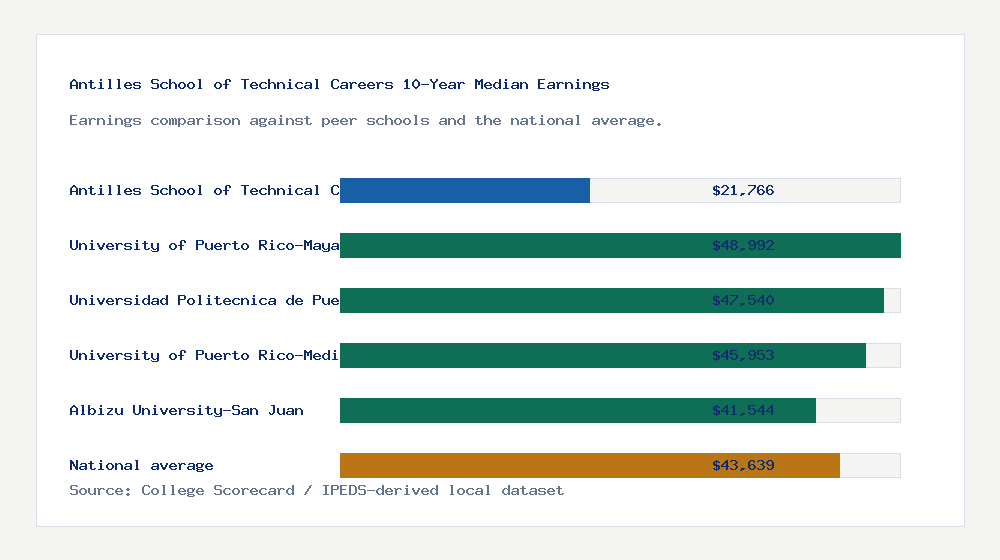Click the 'University of Puerto Rico-Maya' row label

(x=204, y=245)
